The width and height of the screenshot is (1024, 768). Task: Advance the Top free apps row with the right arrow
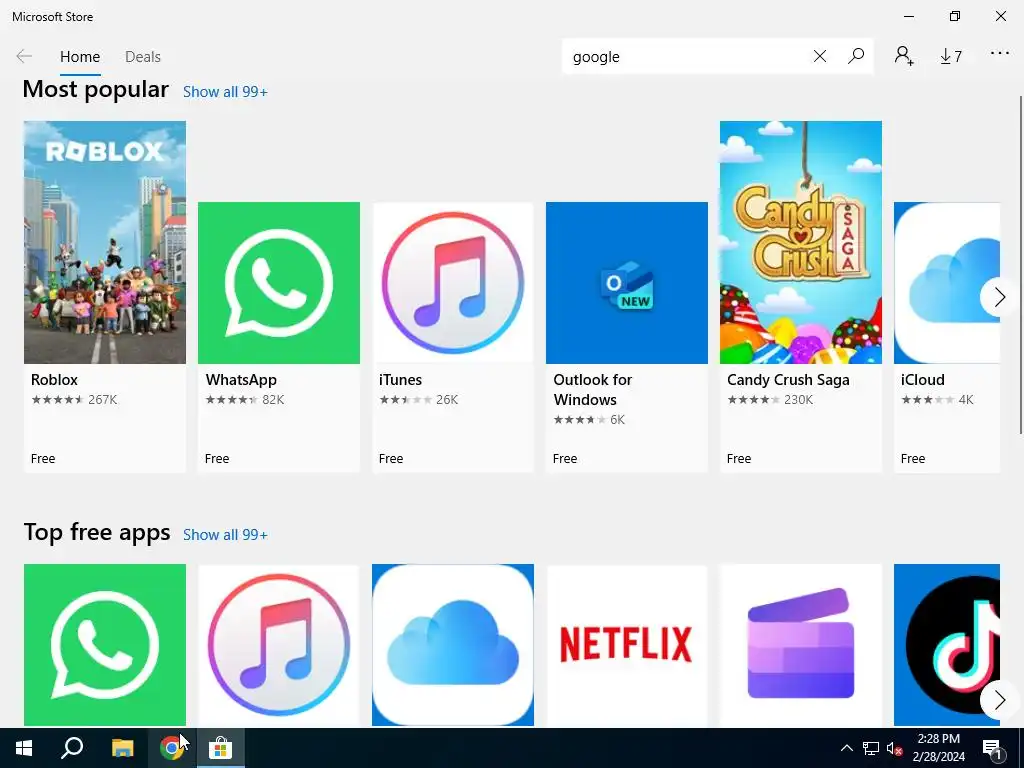(x=999, y=701)
